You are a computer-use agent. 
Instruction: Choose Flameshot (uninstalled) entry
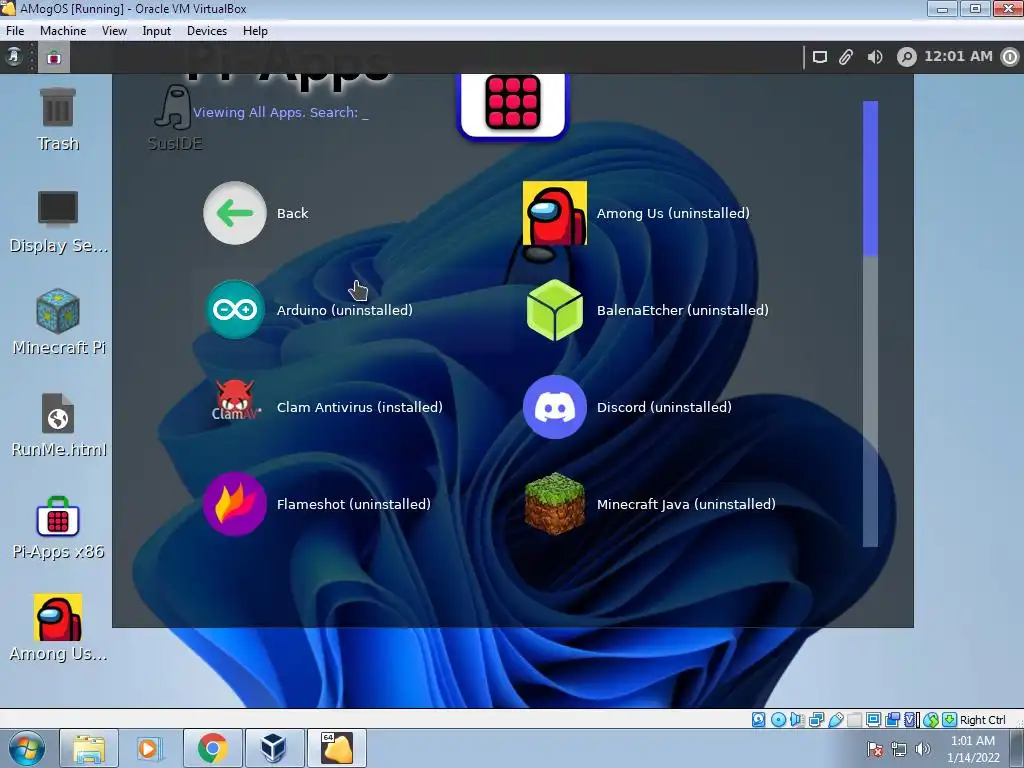tap(354, 504)
